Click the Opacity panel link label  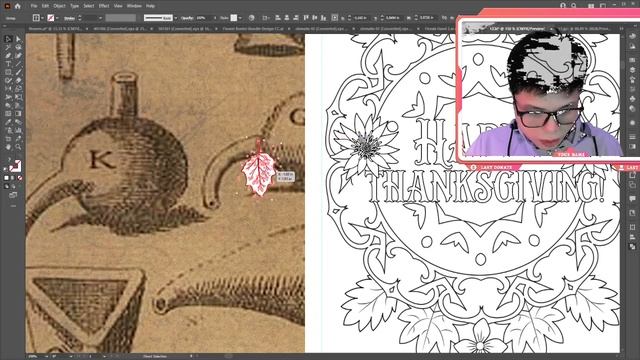[x=187, y=18]
